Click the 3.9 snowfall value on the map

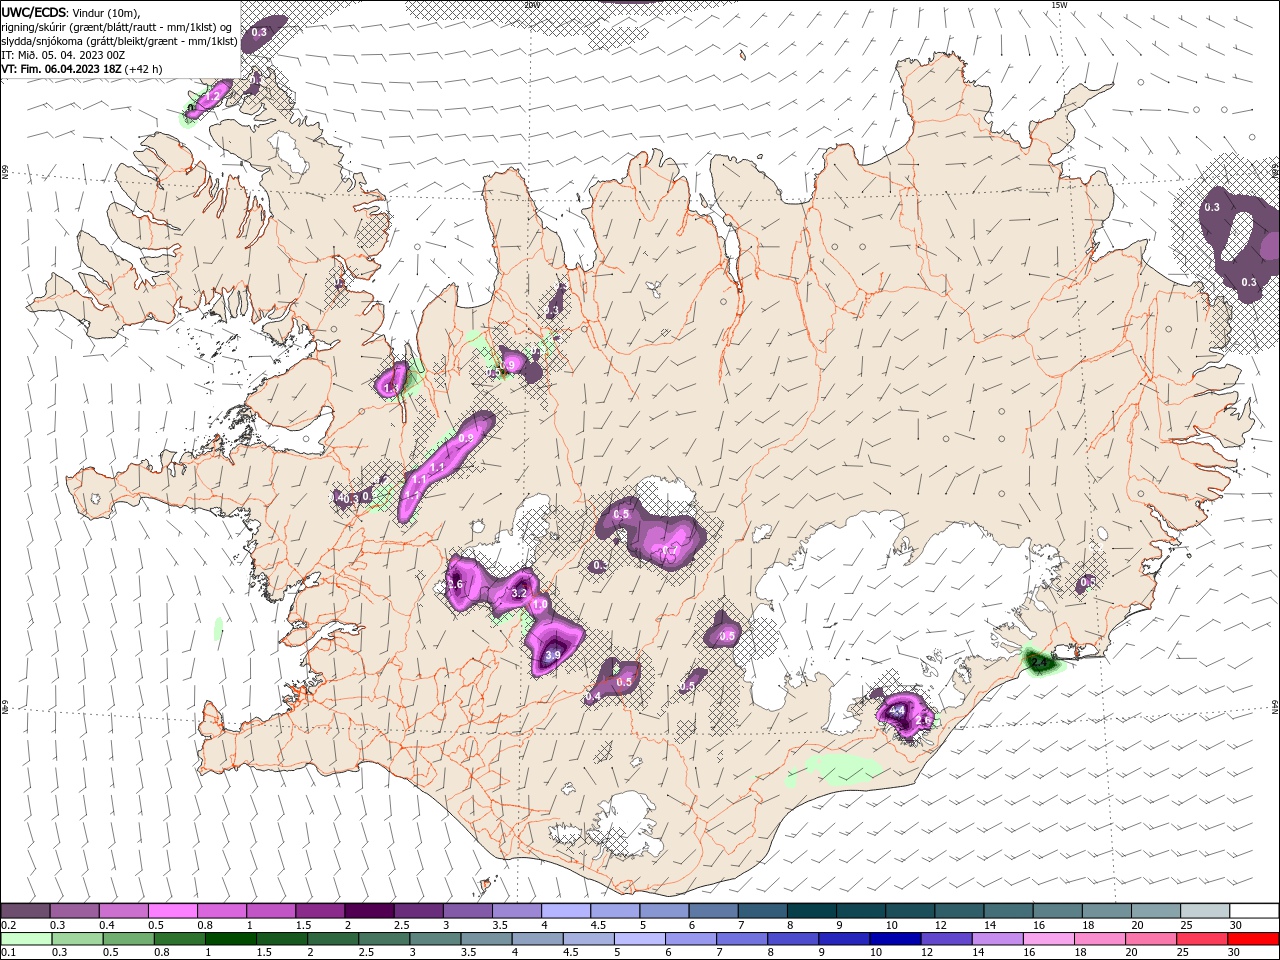coord(554,656)
